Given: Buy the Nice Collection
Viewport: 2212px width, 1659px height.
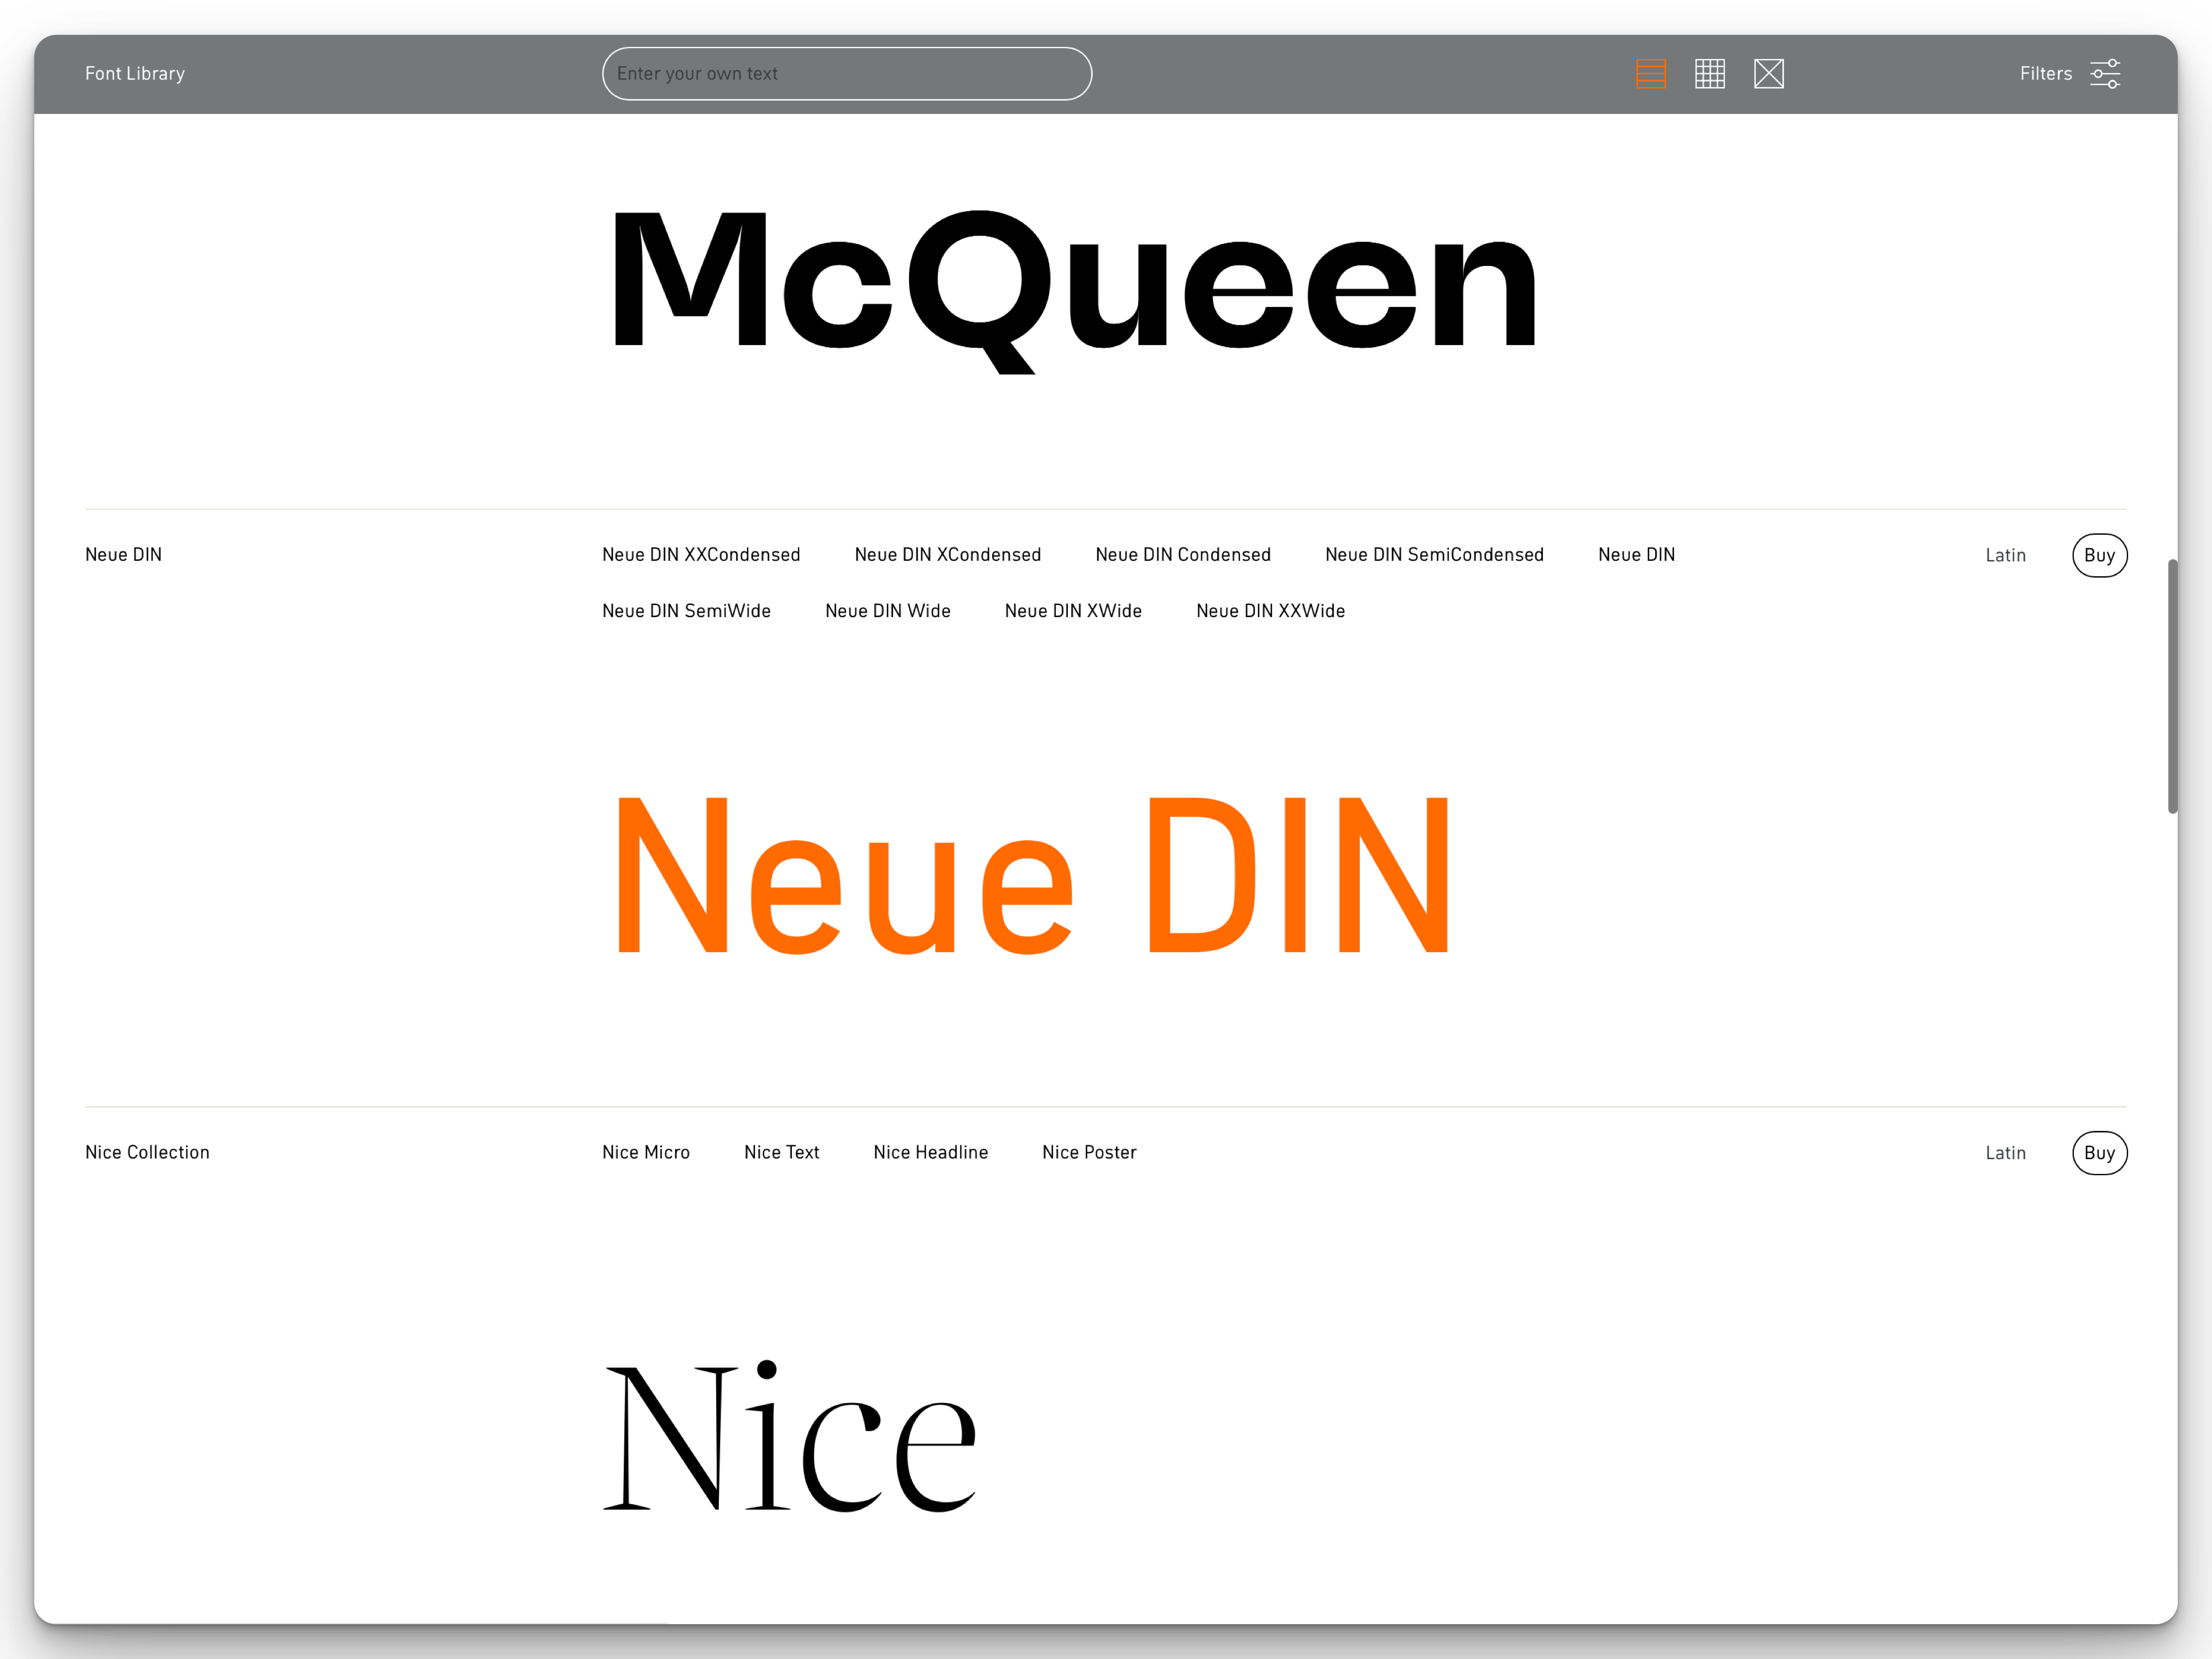Looking at the screenshot, I should click(2099, 1153).
